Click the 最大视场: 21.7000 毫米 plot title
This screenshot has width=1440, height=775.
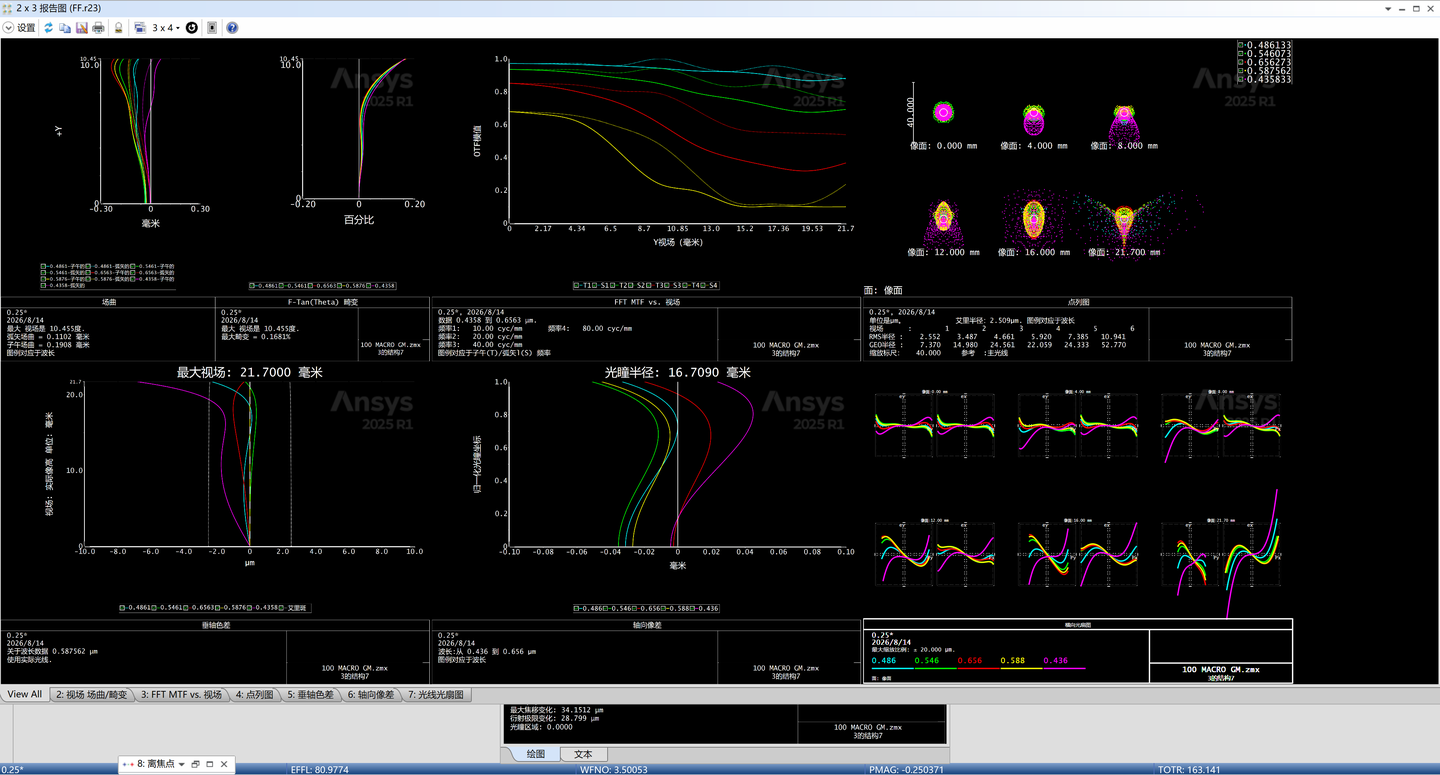coord(249,372)
